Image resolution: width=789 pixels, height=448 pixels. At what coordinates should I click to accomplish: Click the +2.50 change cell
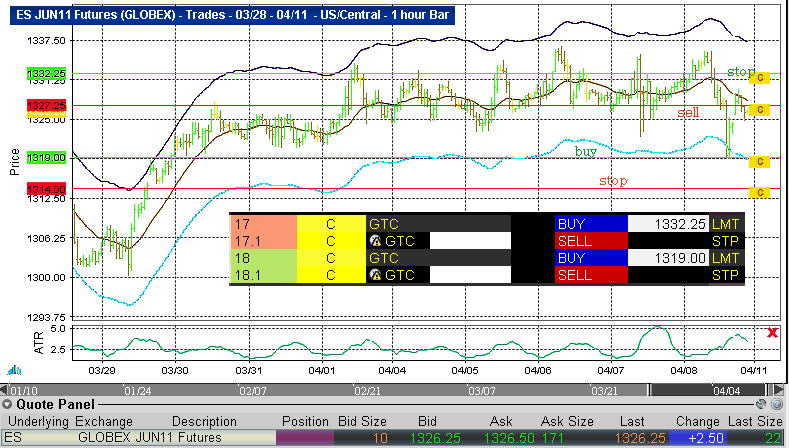(697, 438)
